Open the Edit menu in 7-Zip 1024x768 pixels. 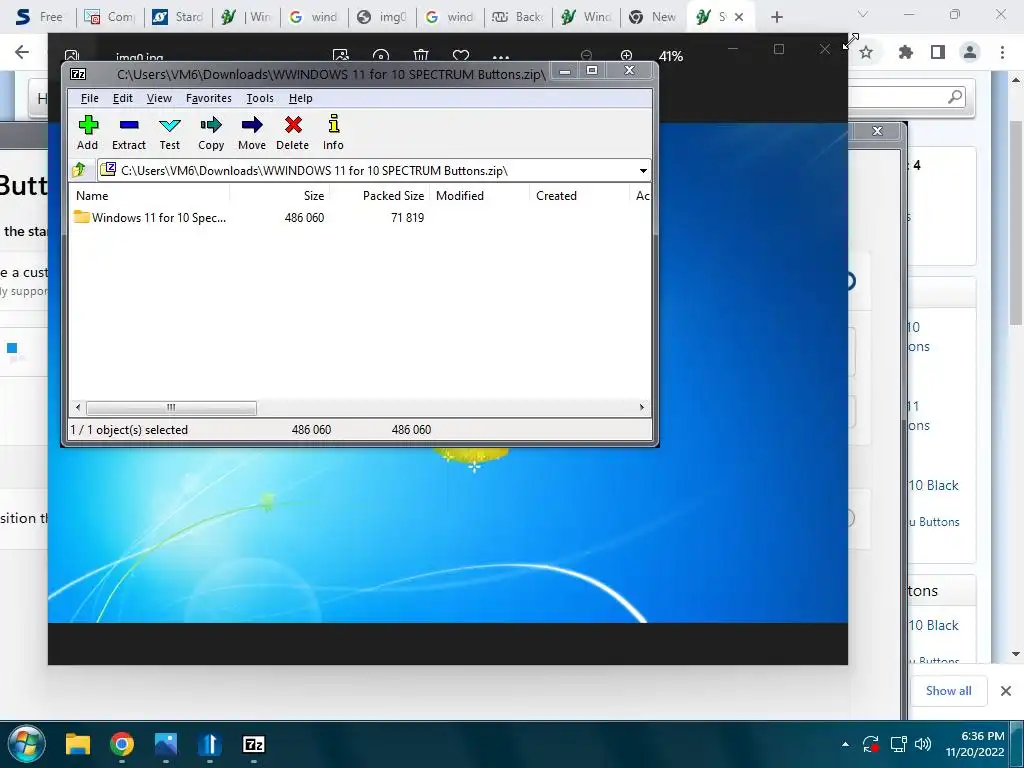122,98
